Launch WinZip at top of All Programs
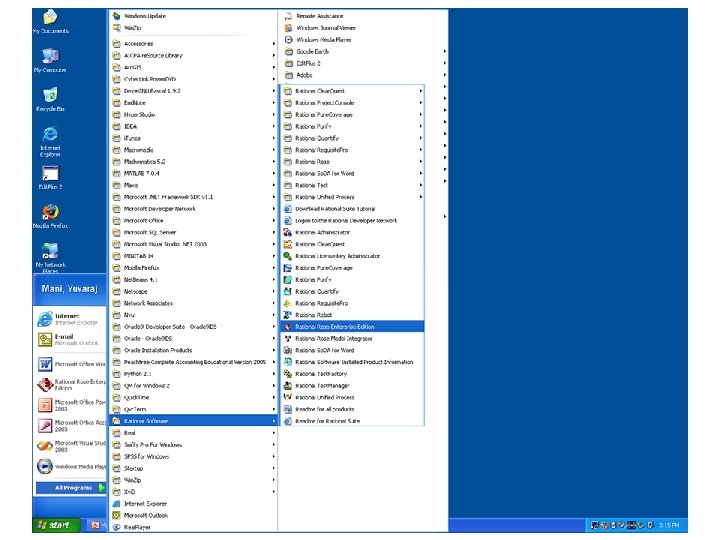Image resolution: width=720 pixels, height=540 pixels. [193, 28]
